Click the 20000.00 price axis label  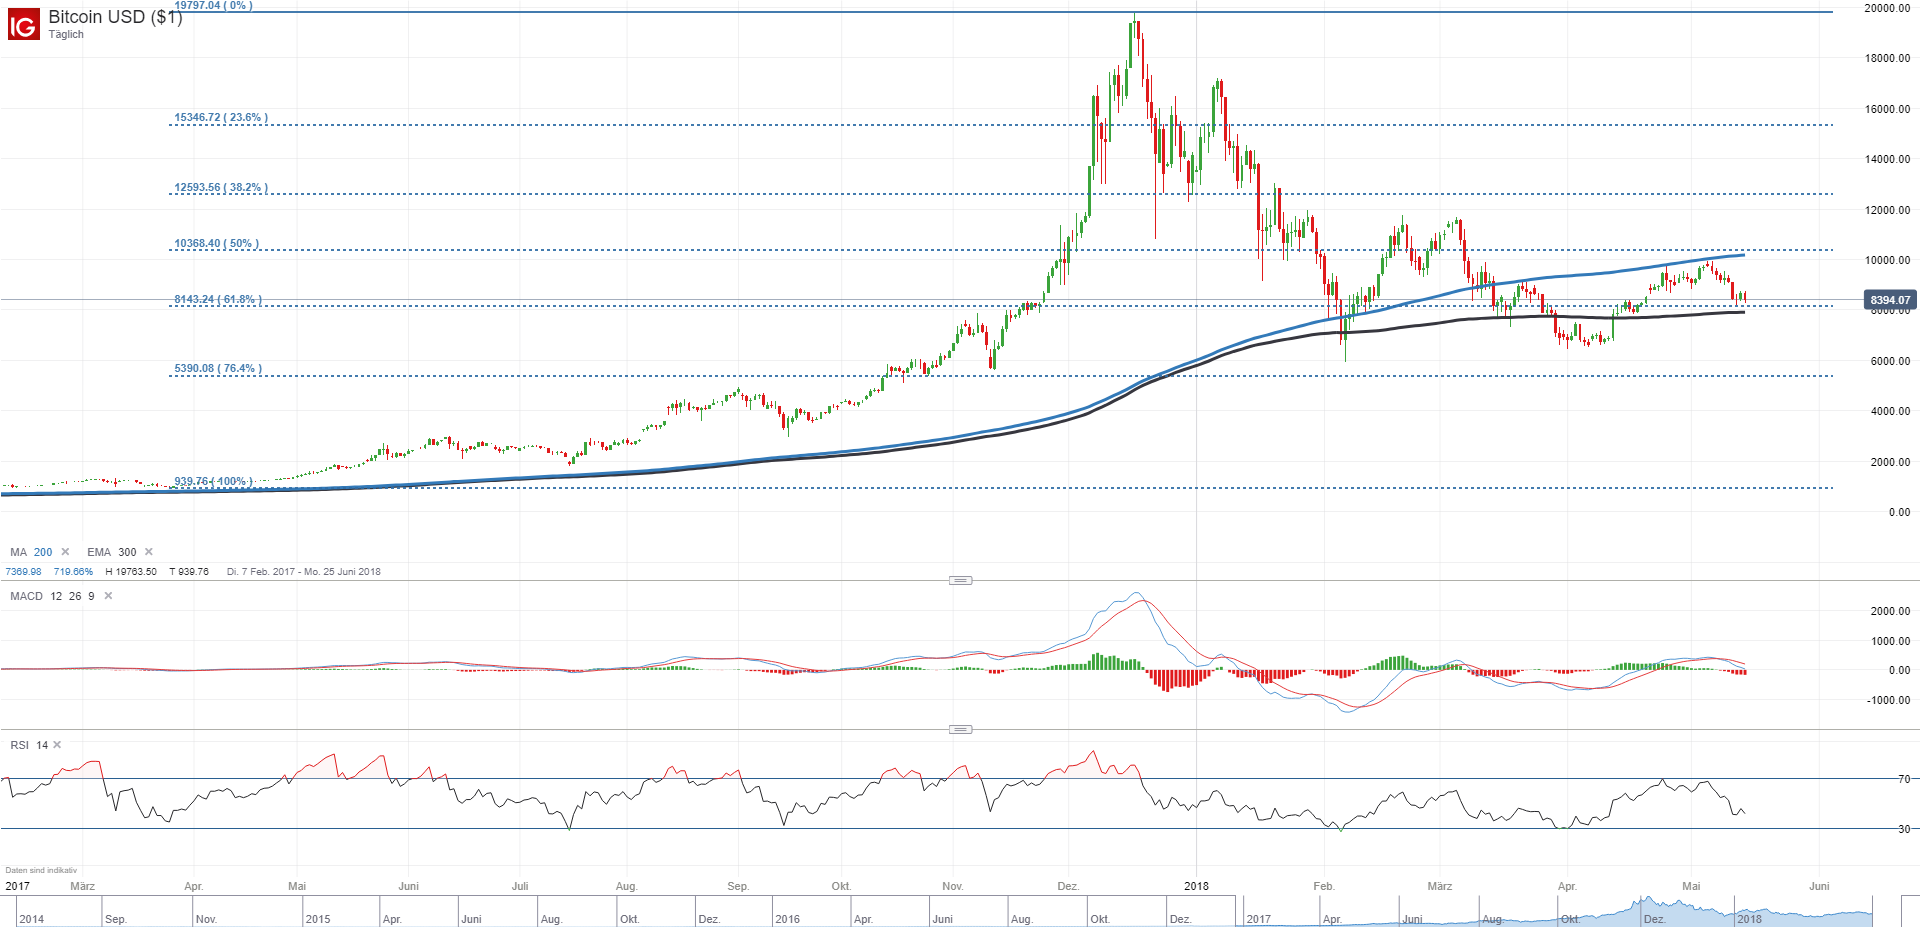point(1888,8)
